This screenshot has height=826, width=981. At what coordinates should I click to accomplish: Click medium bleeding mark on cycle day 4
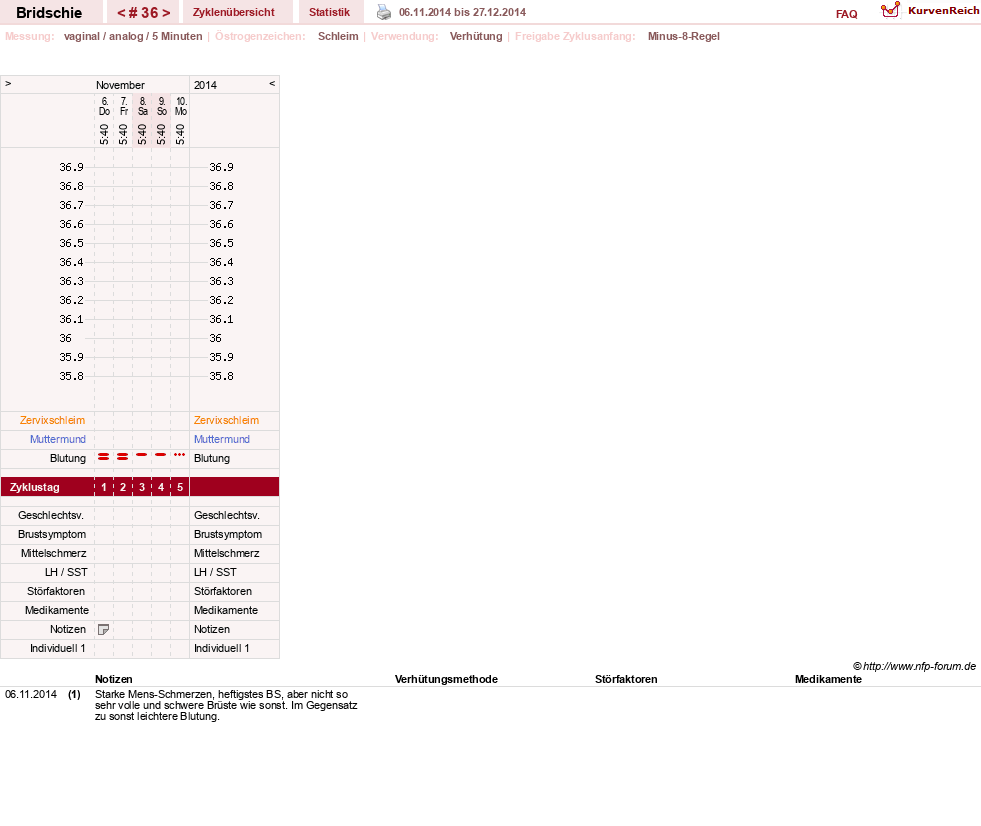pos(161,454)
